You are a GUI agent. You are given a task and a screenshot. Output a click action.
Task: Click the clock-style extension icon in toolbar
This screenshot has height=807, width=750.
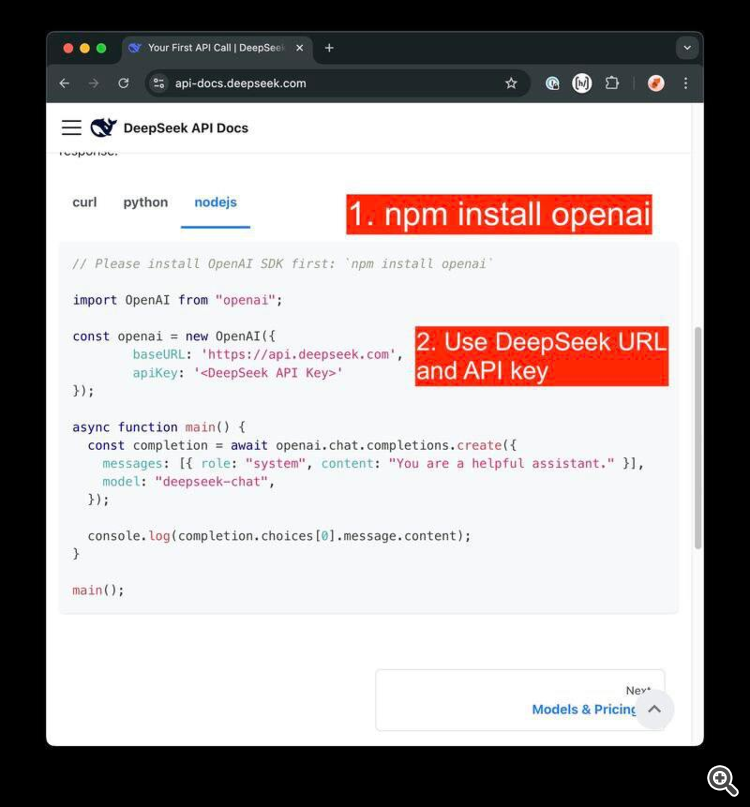(552, 83)
